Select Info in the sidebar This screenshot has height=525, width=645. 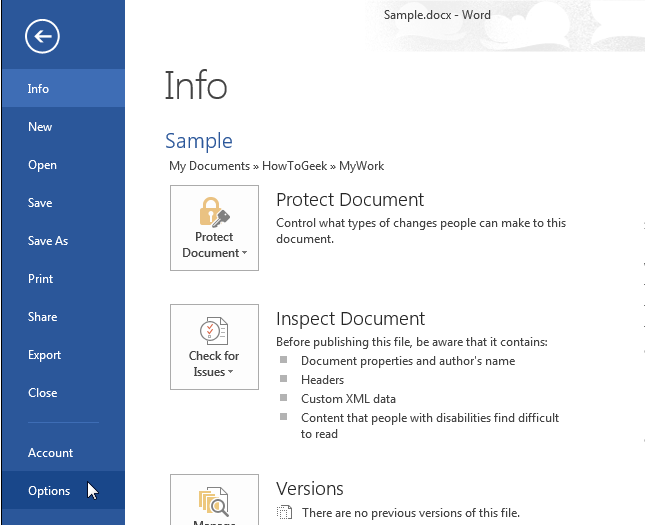(x=39, y=89)
